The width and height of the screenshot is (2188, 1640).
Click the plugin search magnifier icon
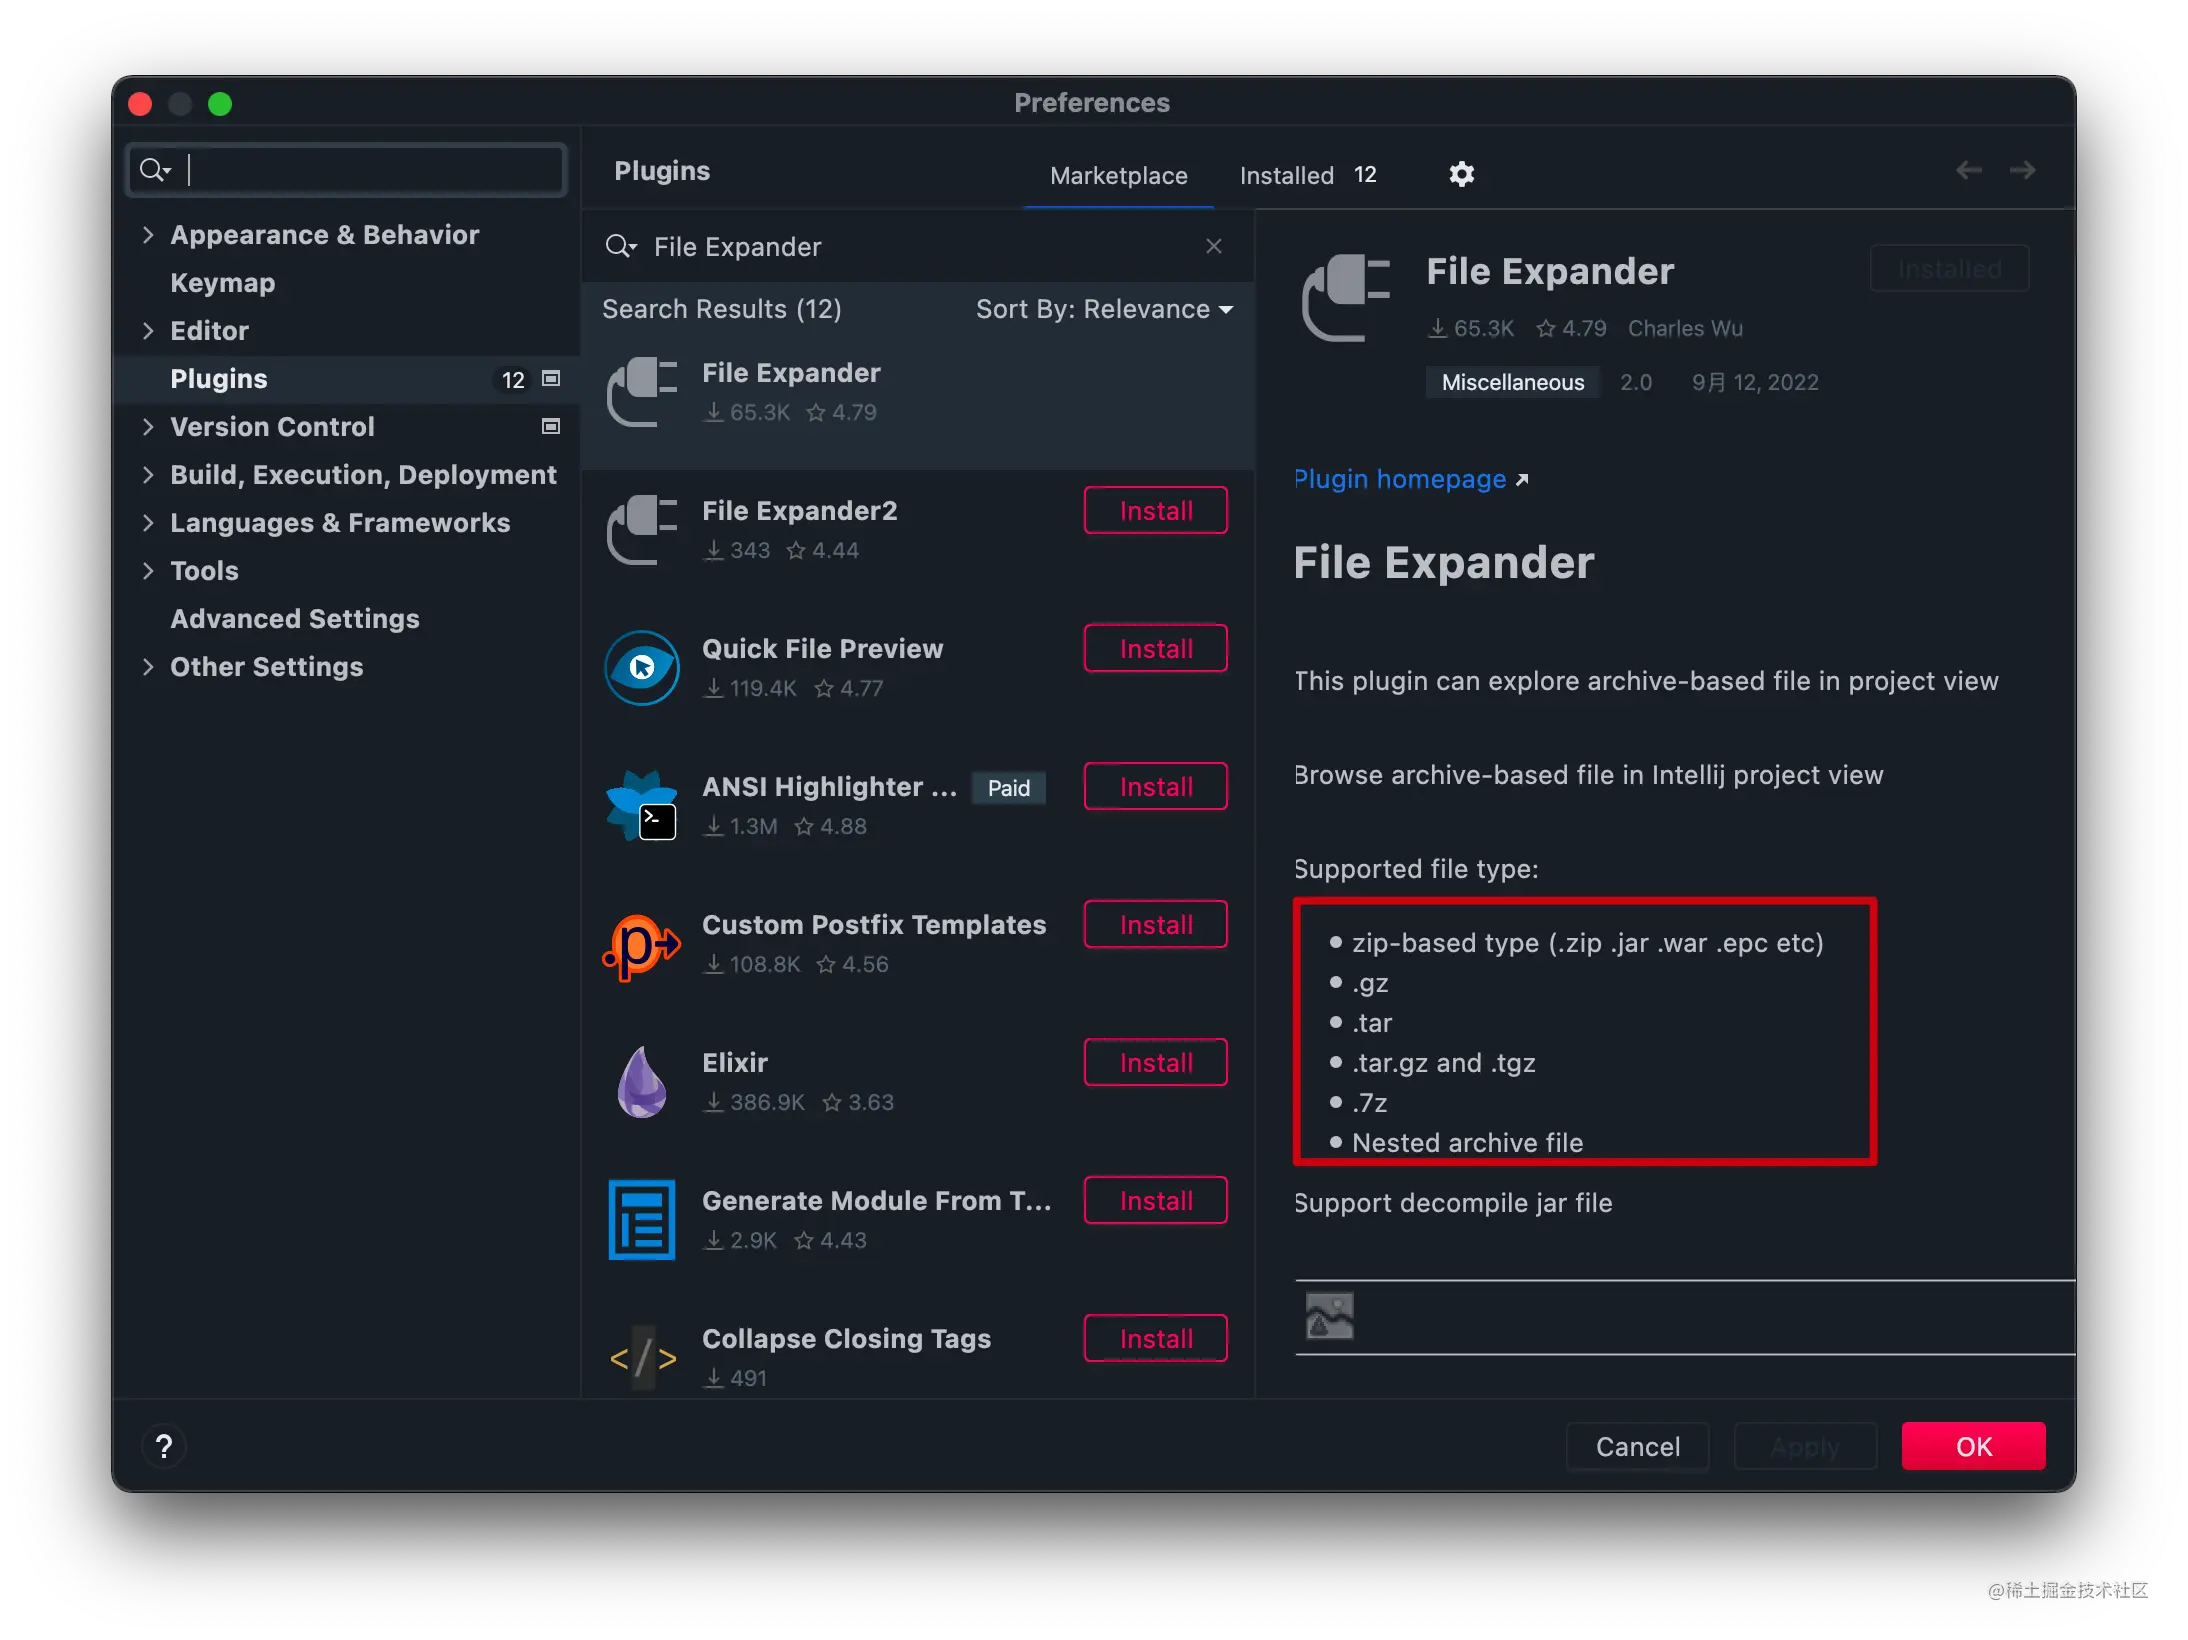(x=621, y=247)
